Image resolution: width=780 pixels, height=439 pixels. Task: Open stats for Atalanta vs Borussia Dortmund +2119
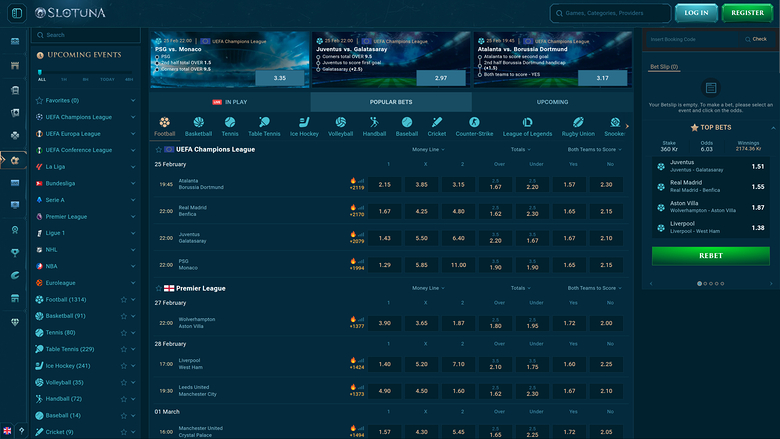coord(357,184)
